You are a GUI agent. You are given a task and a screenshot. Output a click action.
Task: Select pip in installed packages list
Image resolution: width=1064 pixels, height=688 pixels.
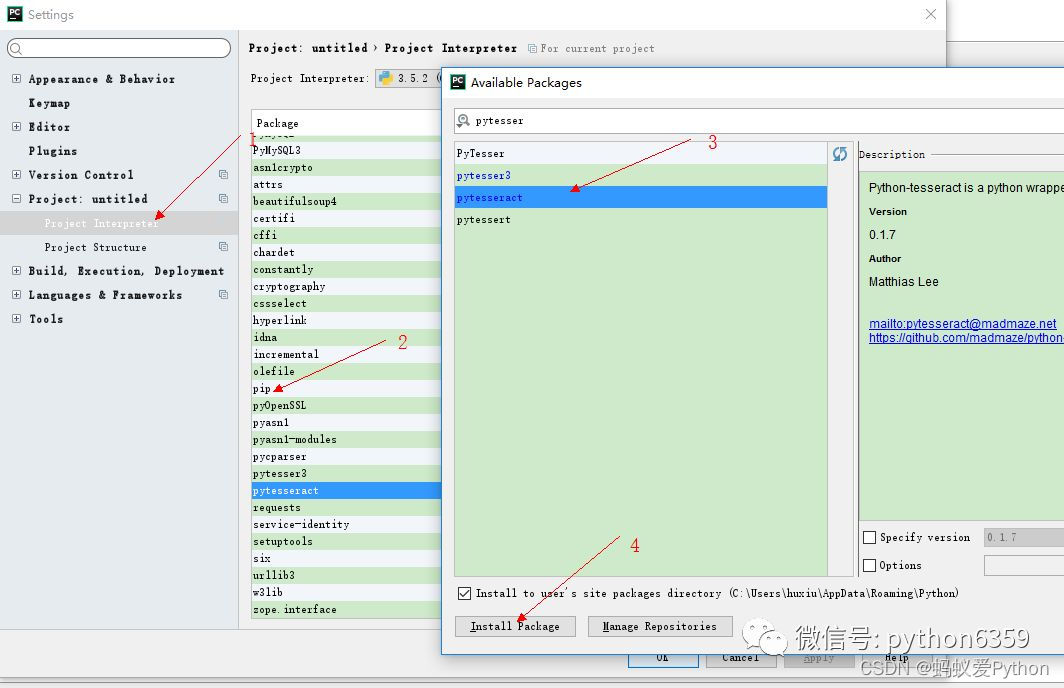(346, 388)
